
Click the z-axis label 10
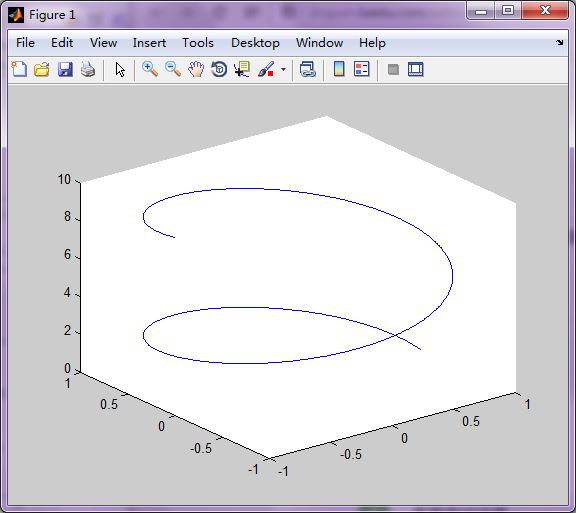(64, 179)
